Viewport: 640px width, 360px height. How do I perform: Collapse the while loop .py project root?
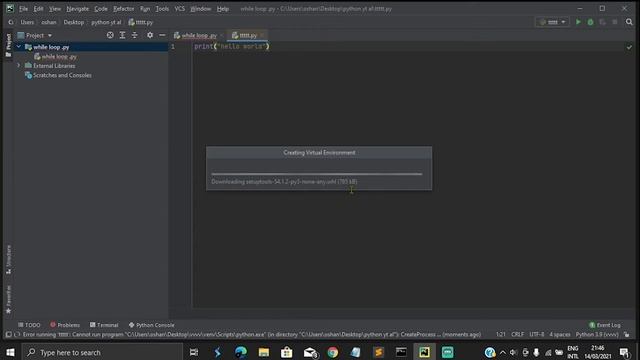18,47
